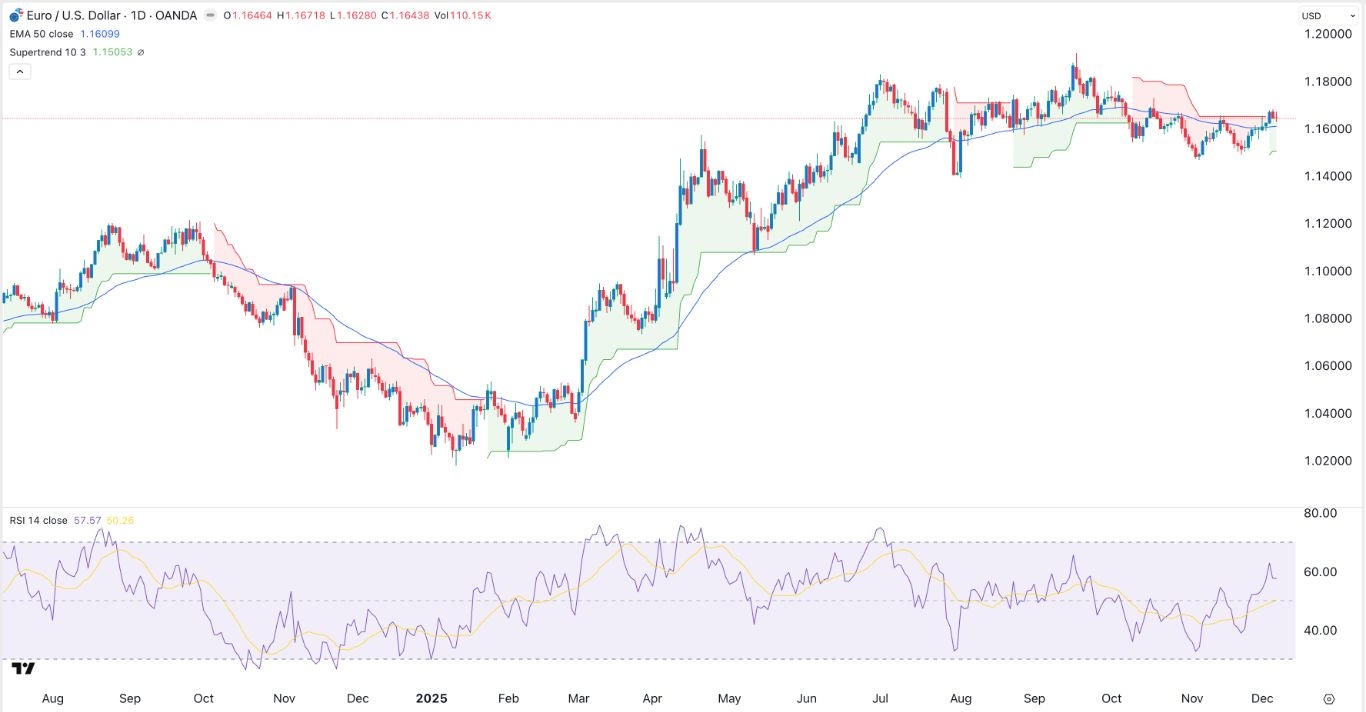Viewport: 1366px width, 712px height.
Task: Click the purple RSI value 57.57
Action: pos(88,521)
